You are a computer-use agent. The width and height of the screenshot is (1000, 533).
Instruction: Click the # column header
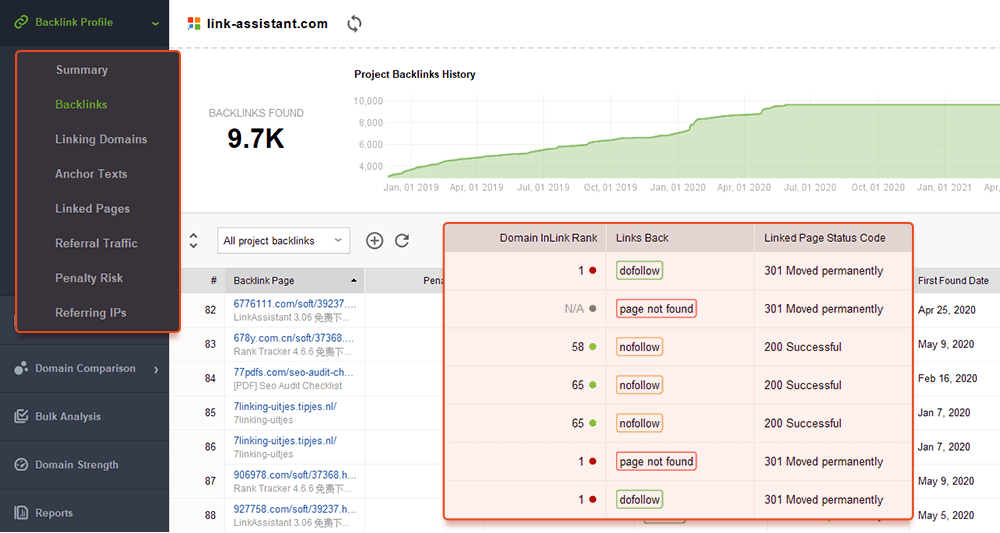pos(214,281)
